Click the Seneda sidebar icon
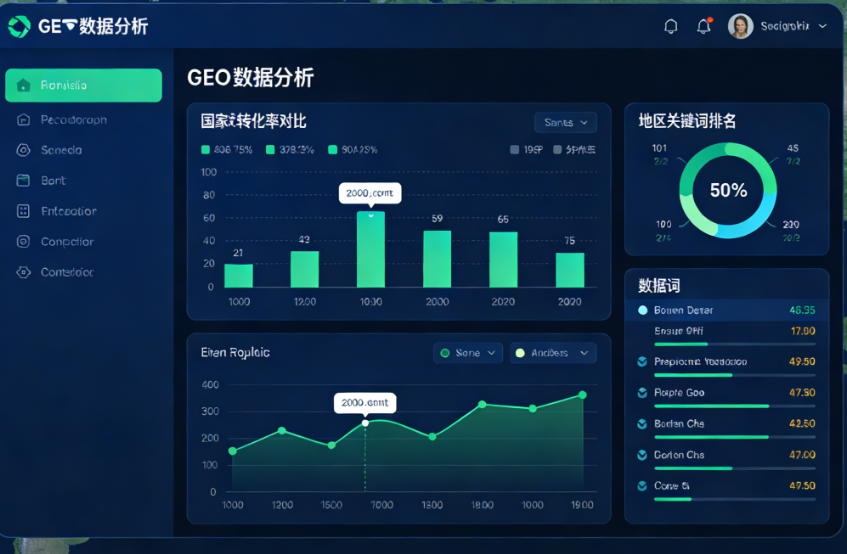The width and height of the screenshot is (847, 554). point(23,150)
